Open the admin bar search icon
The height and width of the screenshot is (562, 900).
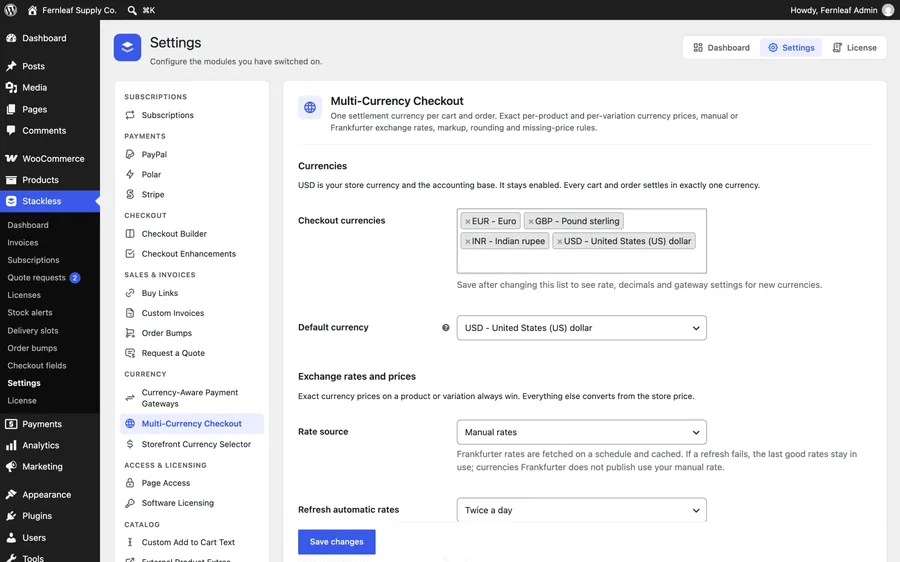point(132,10)
